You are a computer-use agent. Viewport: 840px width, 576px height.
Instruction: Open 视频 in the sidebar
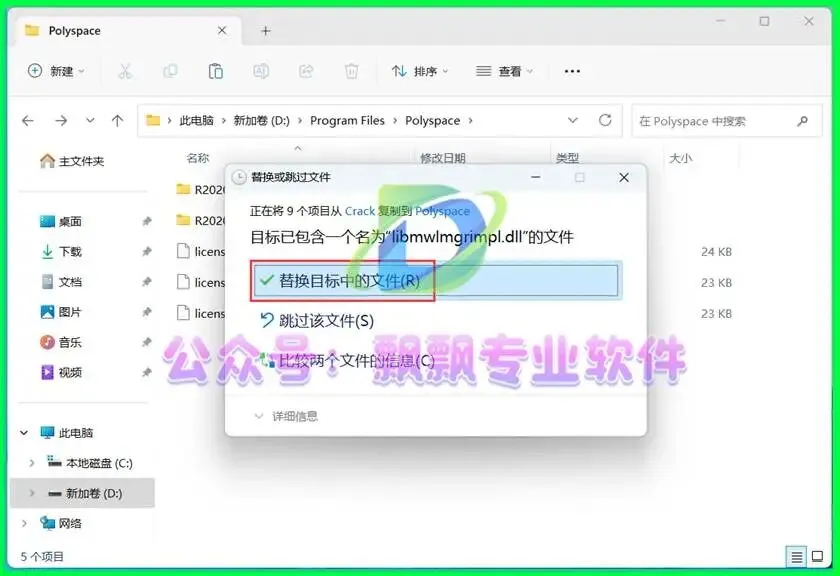pyautogui.click(x=61, y=372)
